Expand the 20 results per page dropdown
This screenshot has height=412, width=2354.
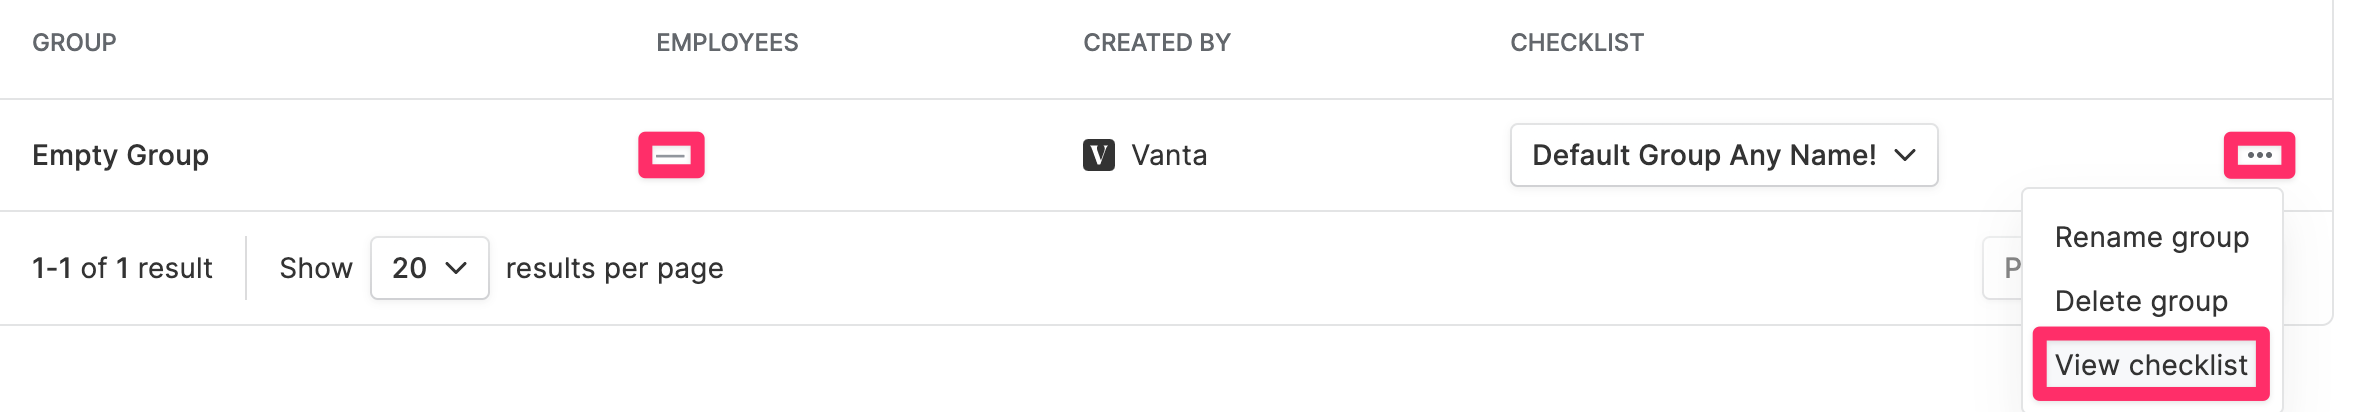[x=429, y=268]
